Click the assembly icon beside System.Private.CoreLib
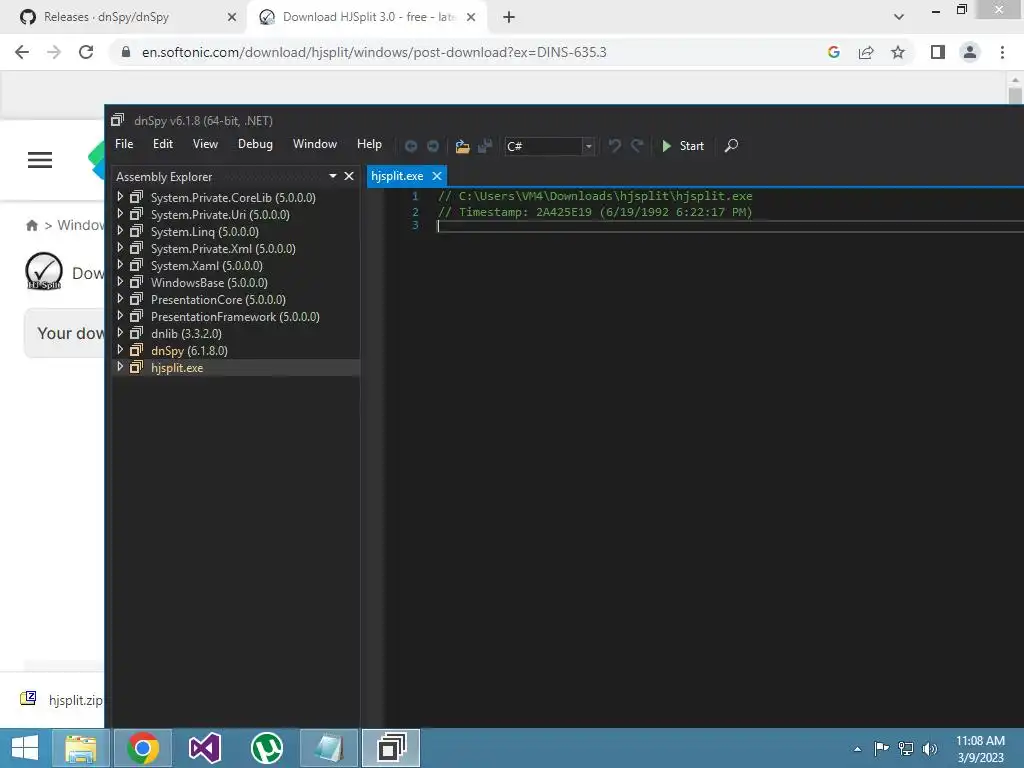 (136, 197)
